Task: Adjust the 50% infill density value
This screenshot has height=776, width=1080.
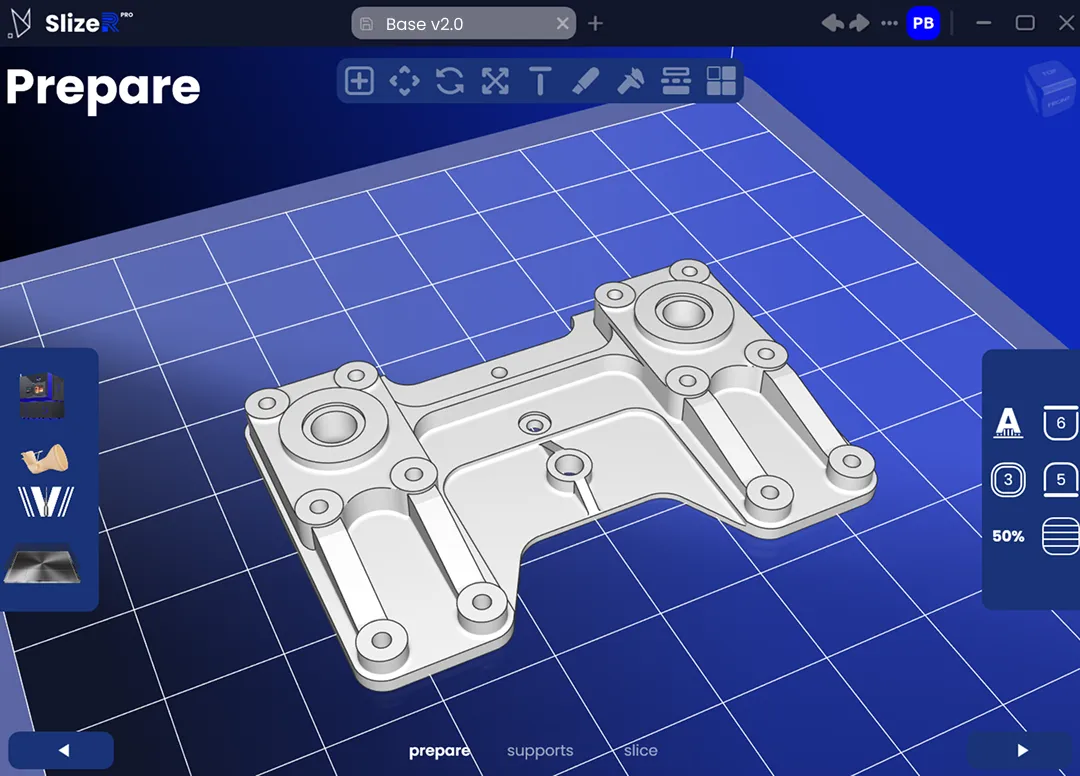Action: [1008, 536]
